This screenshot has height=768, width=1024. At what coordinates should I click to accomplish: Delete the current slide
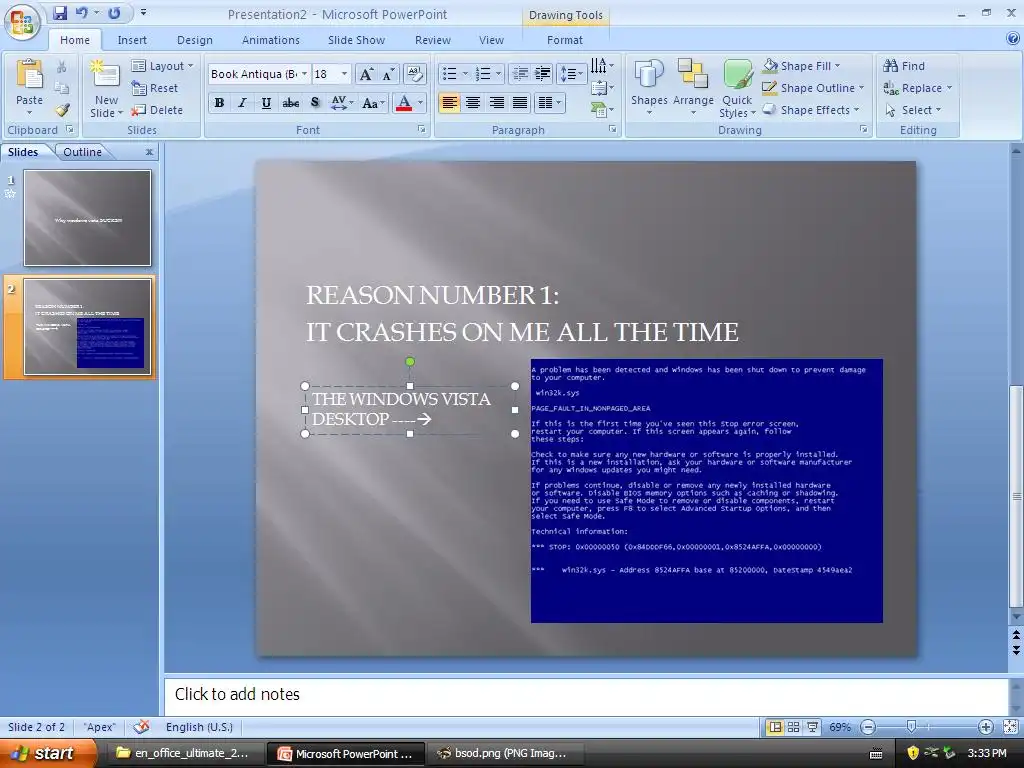(x=157, y=110)
